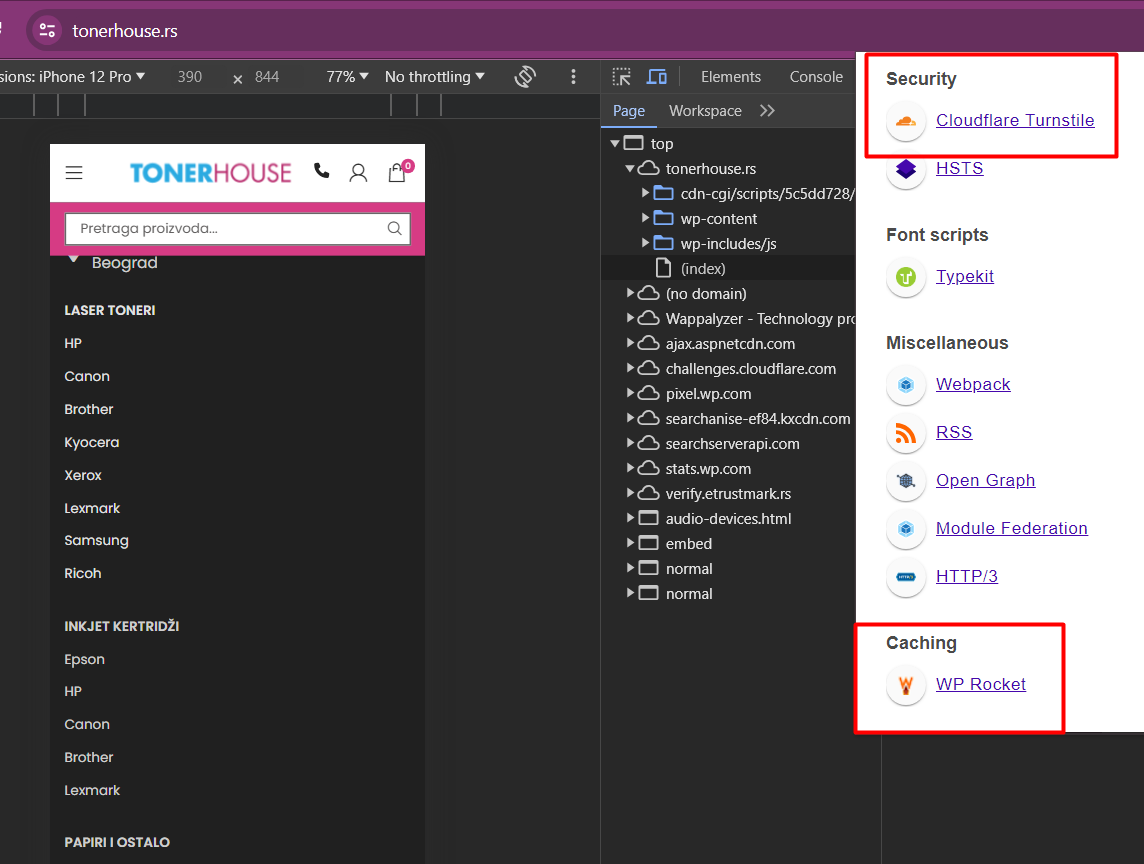Expand the pixel.wp.com node

click(630, 393)
